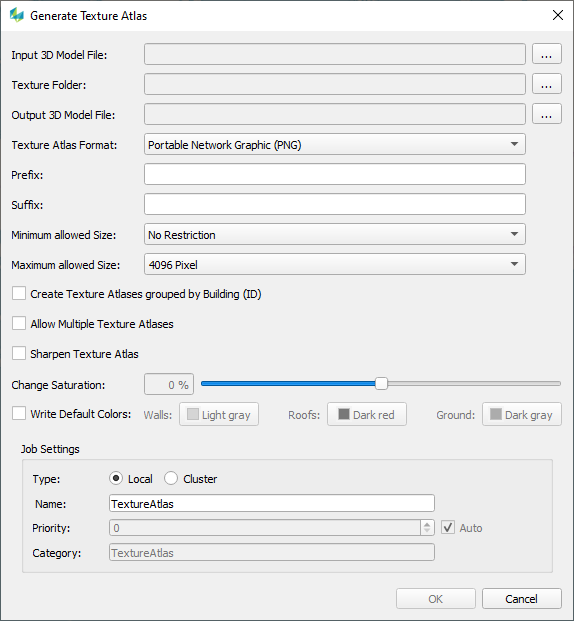Select the Cluster job type

pos(171,478)
